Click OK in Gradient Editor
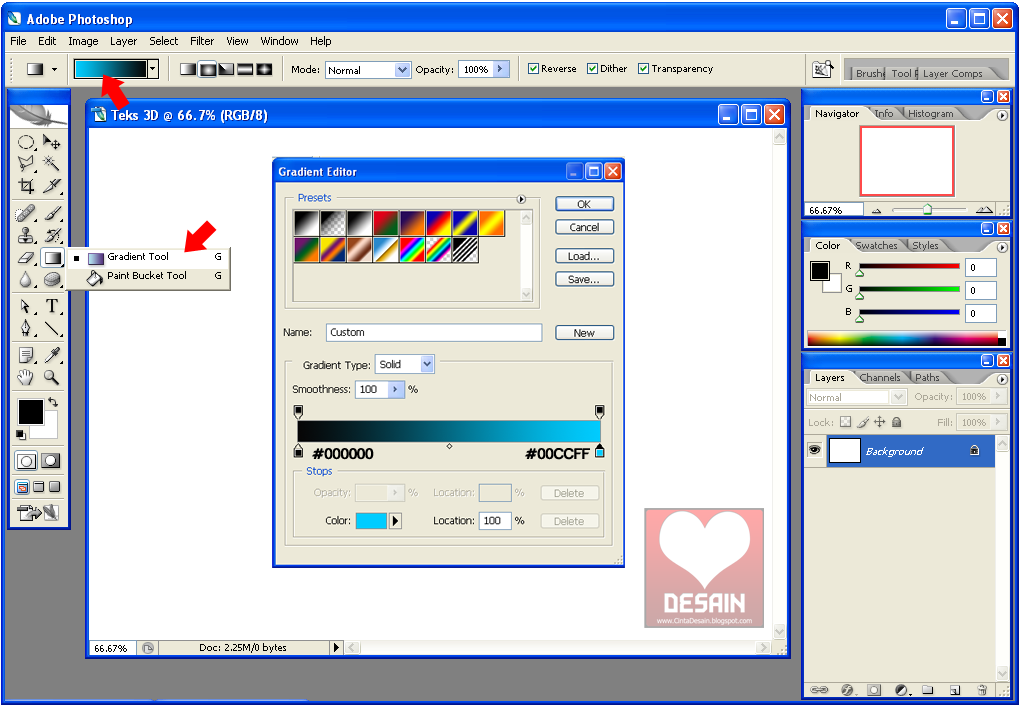This screenshot has width=1024, height=705. 584,204
